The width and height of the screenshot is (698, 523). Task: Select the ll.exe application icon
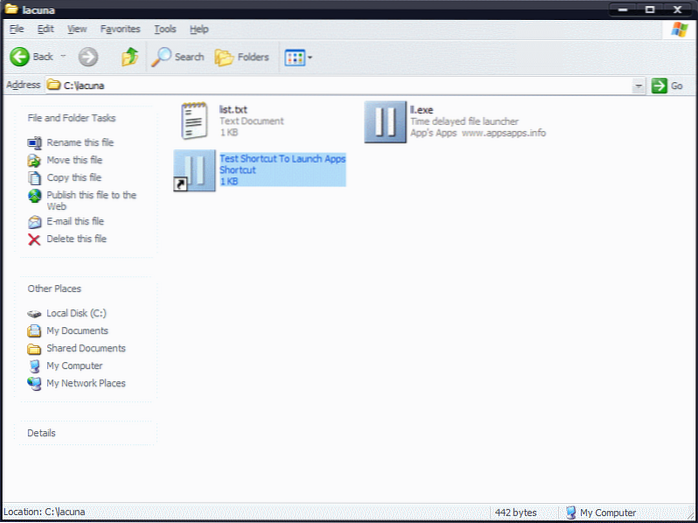pos(385,121)
